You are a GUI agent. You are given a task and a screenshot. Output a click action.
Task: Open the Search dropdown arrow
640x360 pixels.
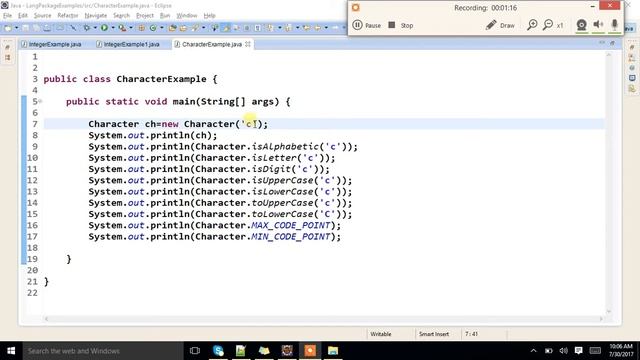[203, 28]
